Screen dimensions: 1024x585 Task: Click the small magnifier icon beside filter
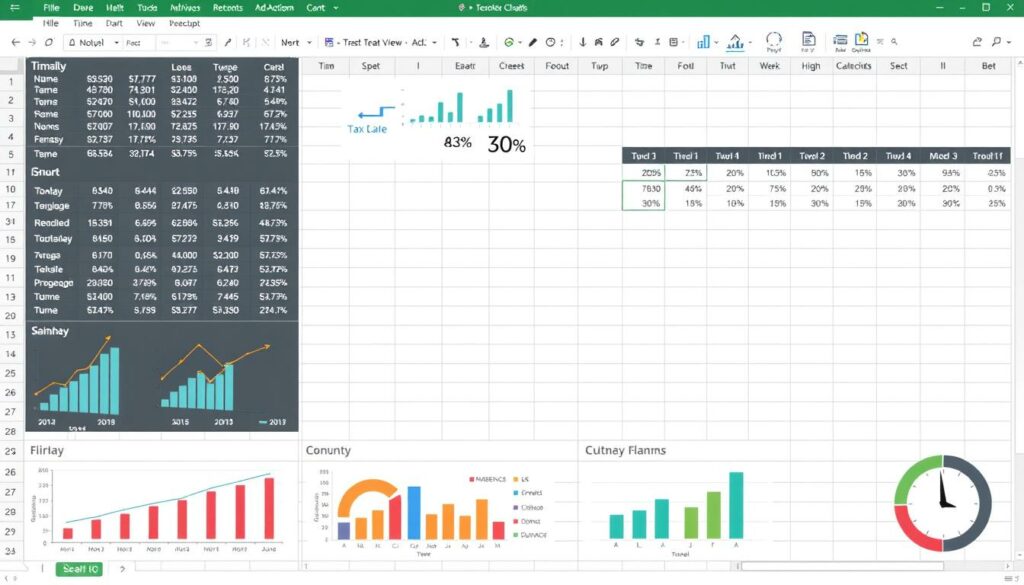click(894, 42)
